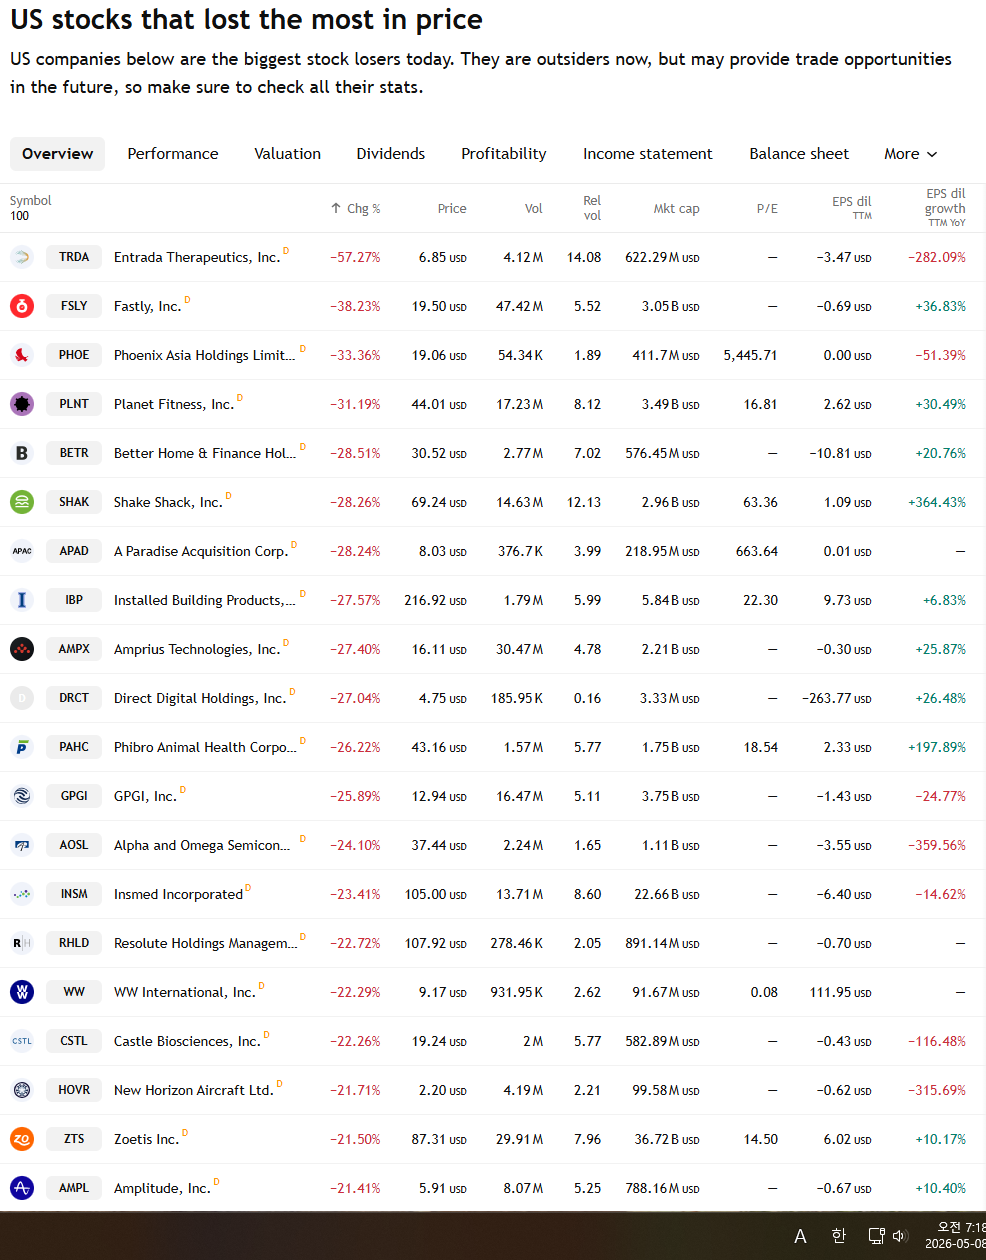The height and width of the screenshot is (1260, 986).
Task: Click the Zoetis orange logo icon
Action: [x=22, y=1139]
